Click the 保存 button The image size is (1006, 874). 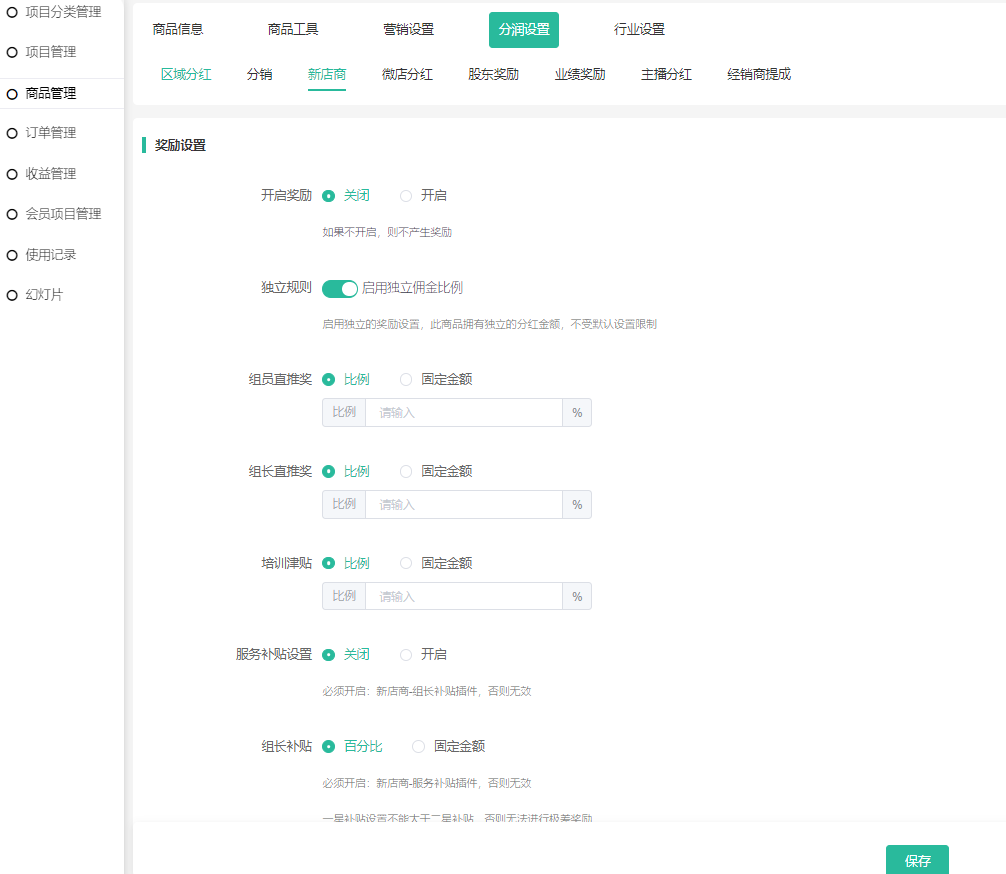click(917, 860)
